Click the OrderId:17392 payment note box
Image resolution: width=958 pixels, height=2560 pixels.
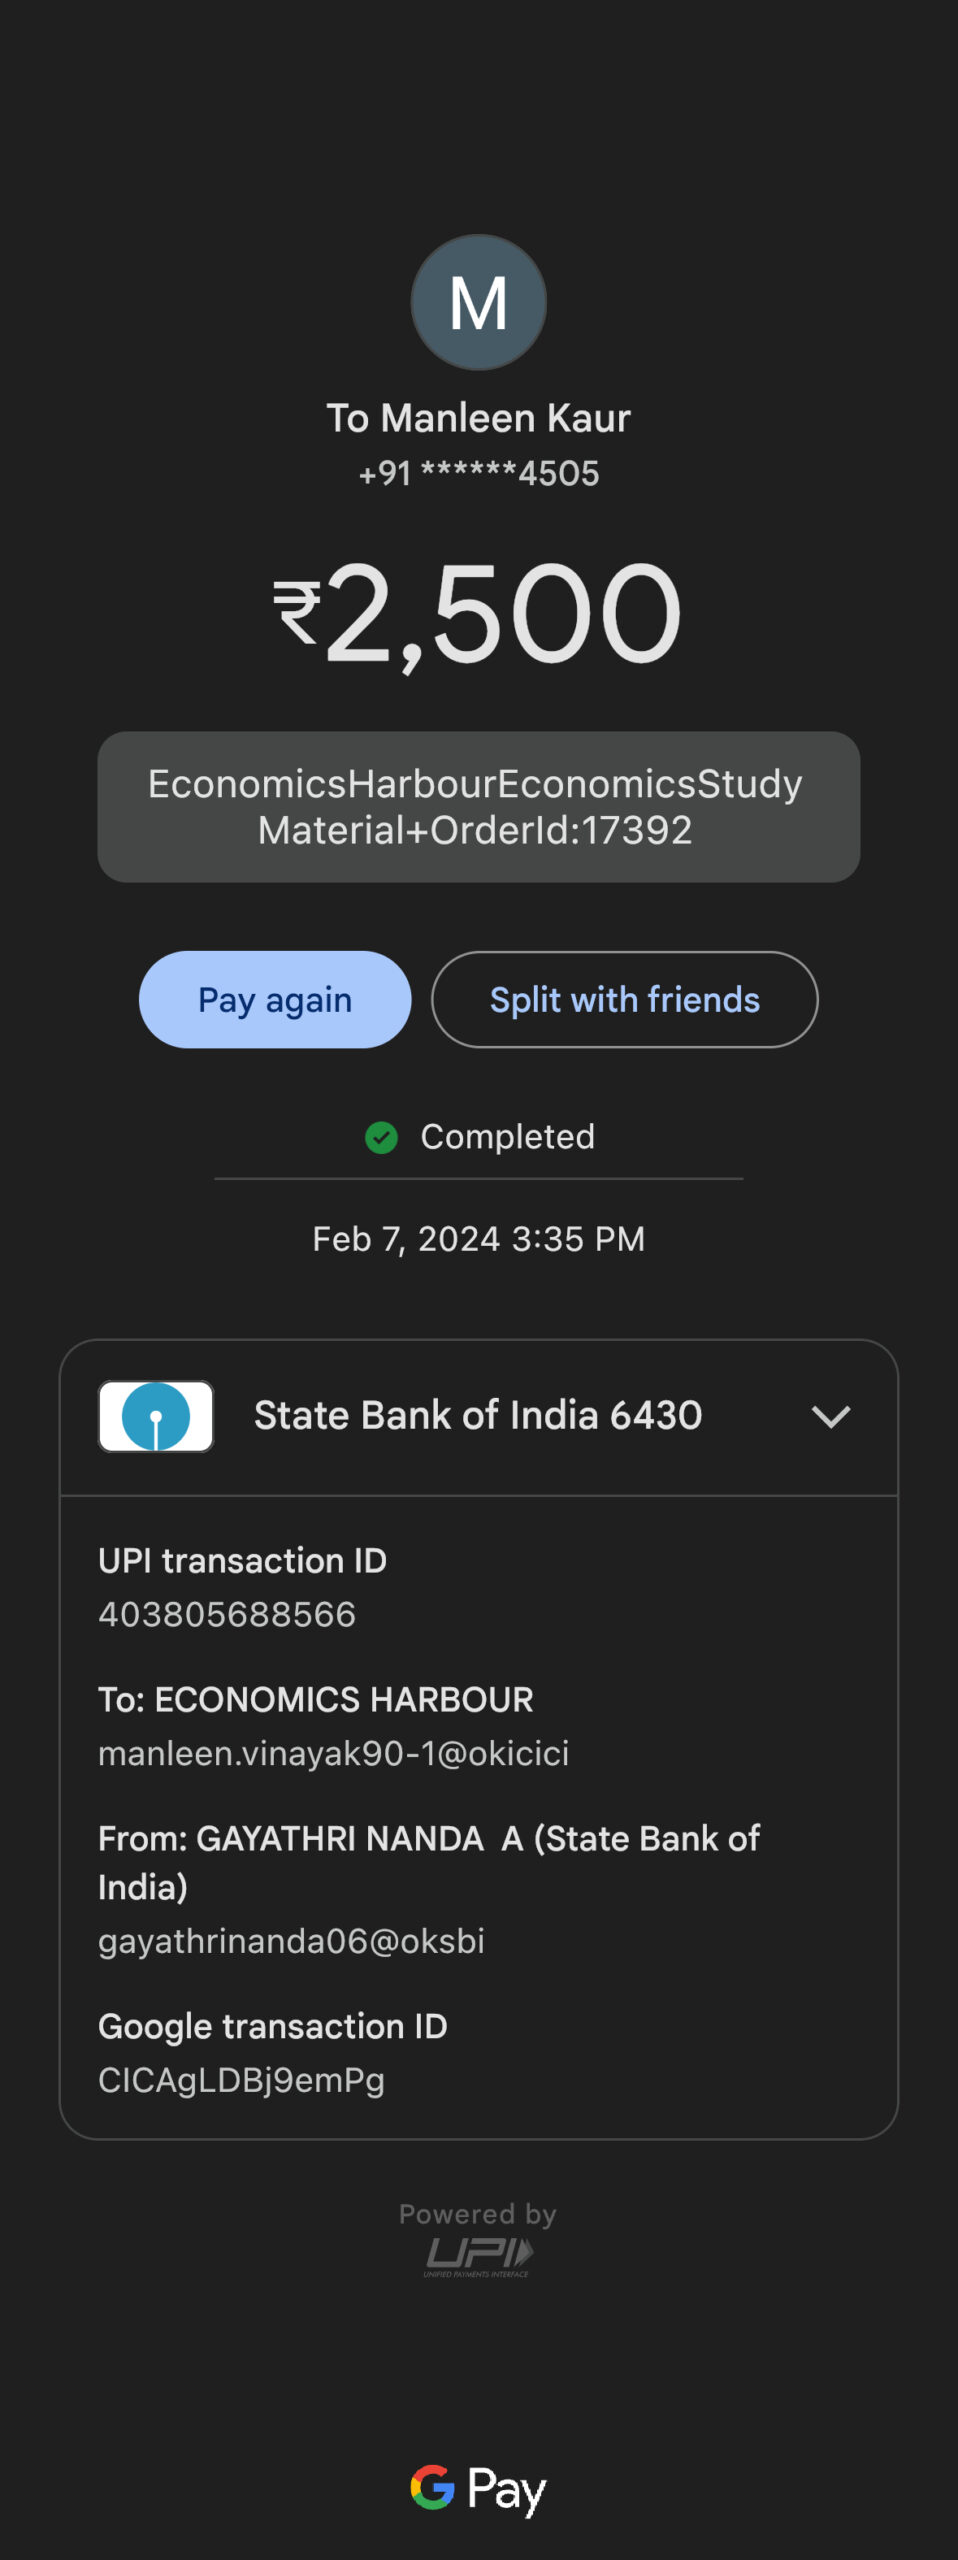tap(478, 807)
